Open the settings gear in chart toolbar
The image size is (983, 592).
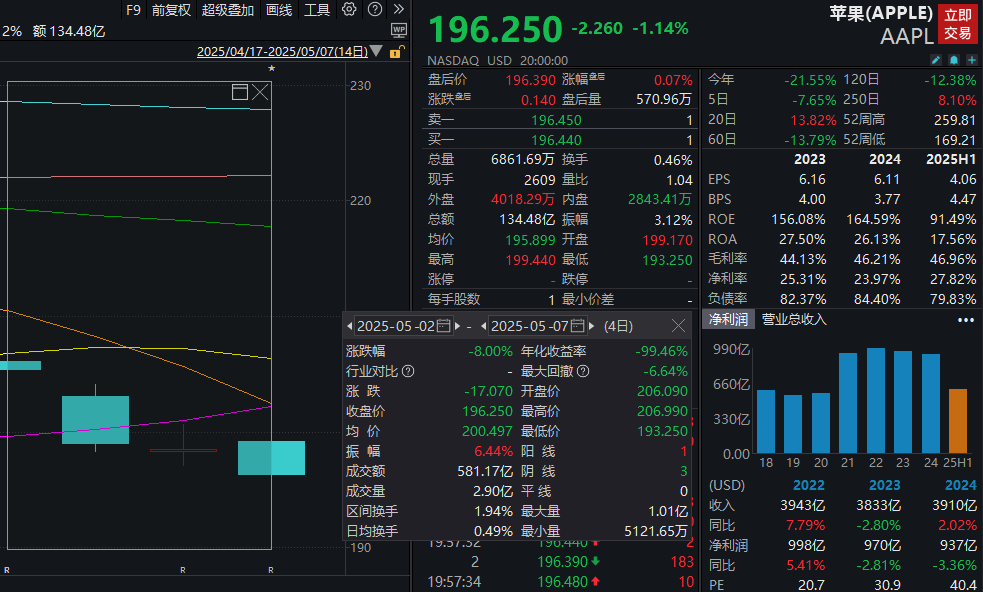[349, 9]
